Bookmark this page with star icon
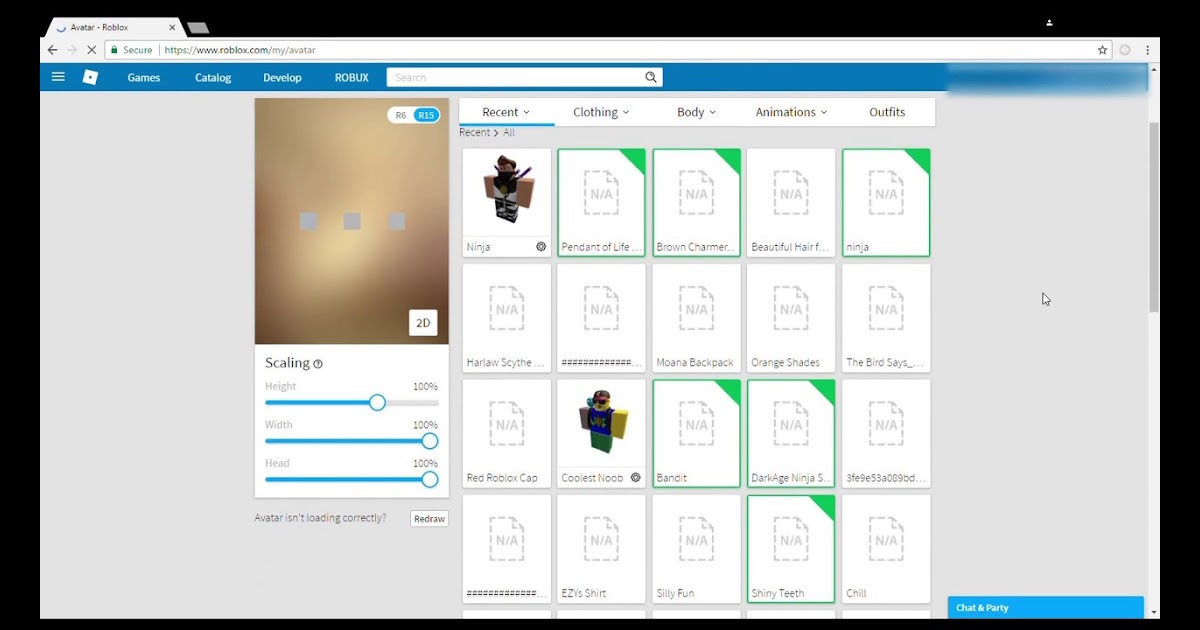Viewport: 1200px width, 630px height. (1102, 49)
